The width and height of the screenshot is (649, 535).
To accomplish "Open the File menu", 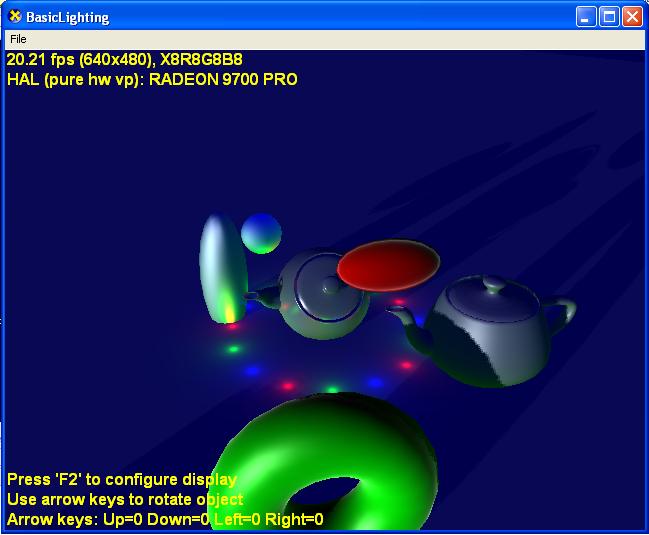I will [18, 39].
